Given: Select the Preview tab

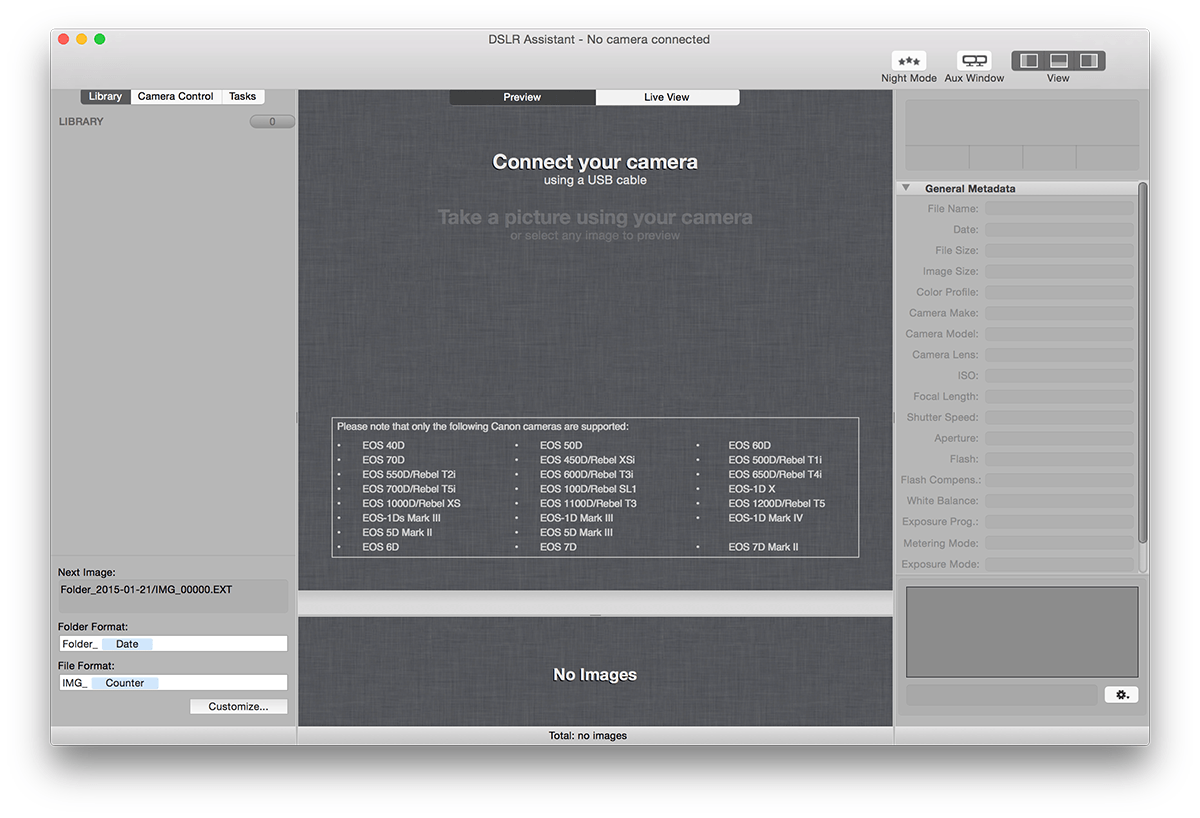Looking at the screenshot, I should (522, 97).
